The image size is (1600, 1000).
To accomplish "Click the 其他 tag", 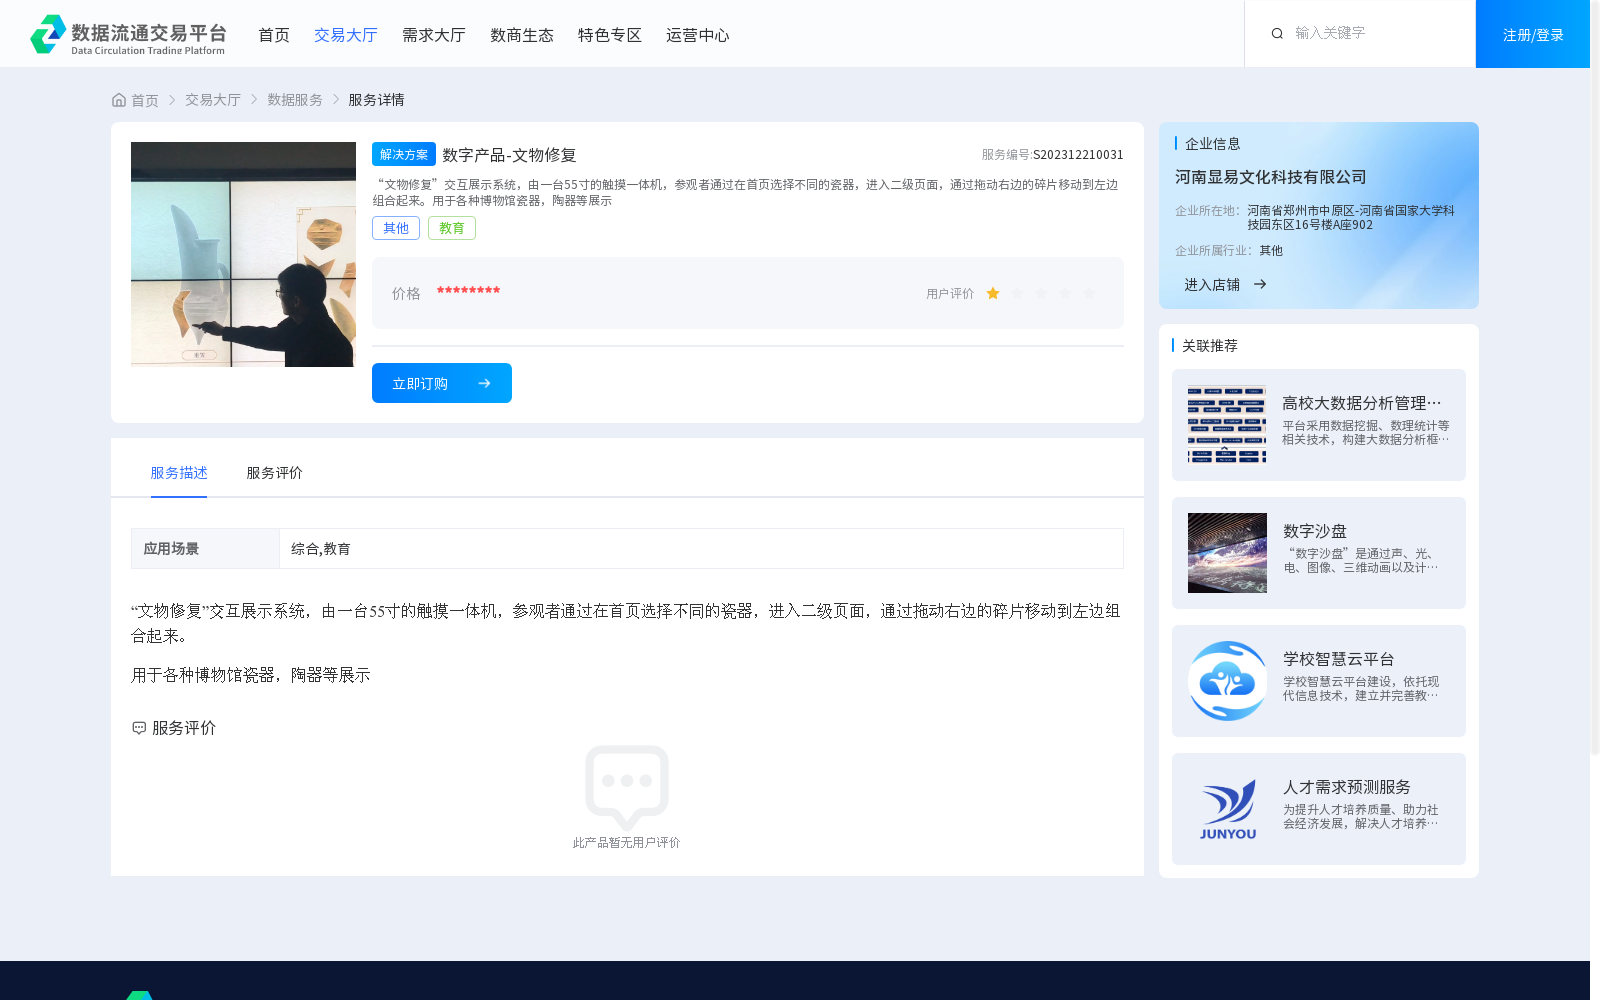I will coord(396,228).
